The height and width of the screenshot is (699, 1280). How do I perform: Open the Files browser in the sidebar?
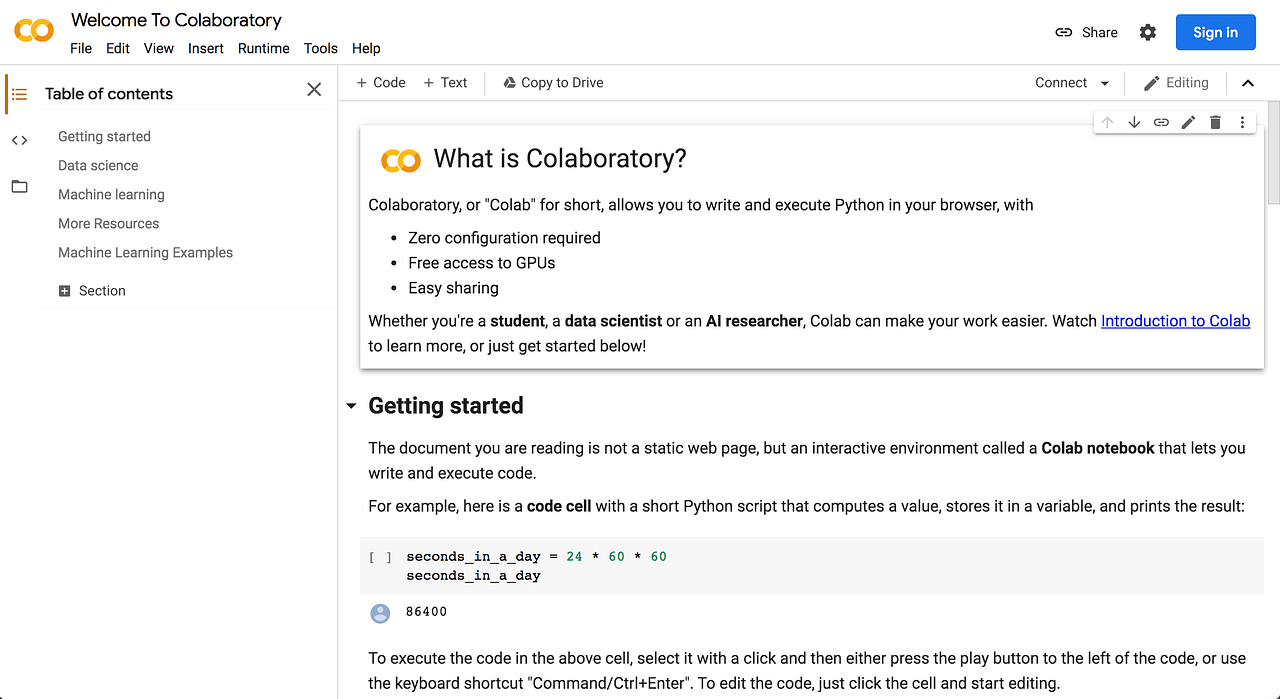coord(18,186)
